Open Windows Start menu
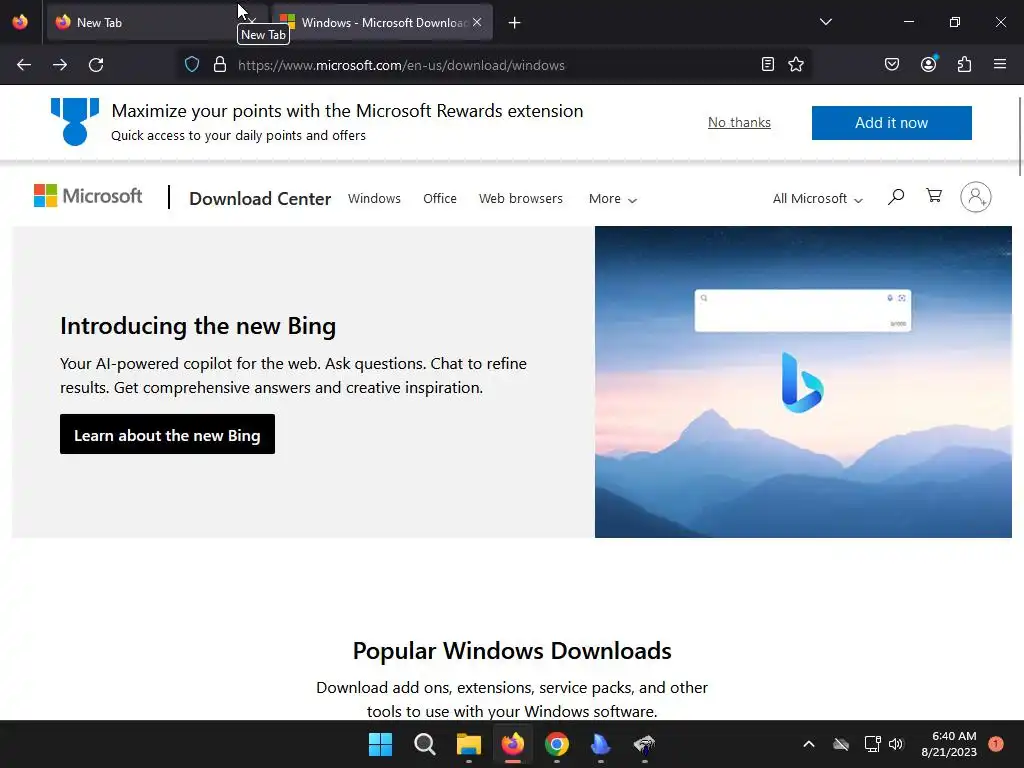The image size is (1024, 768). (x=381, y=744)
